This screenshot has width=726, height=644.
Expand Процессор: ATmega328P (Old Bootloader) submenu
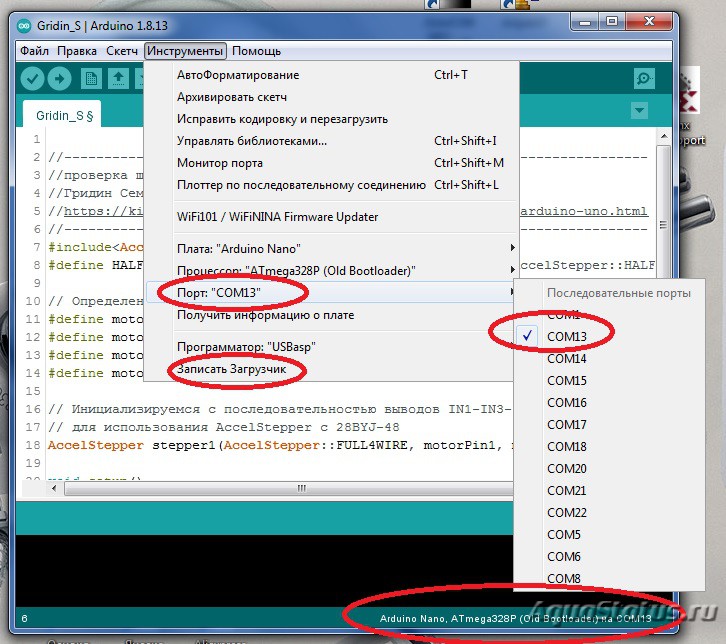click(x=330, y=270)
